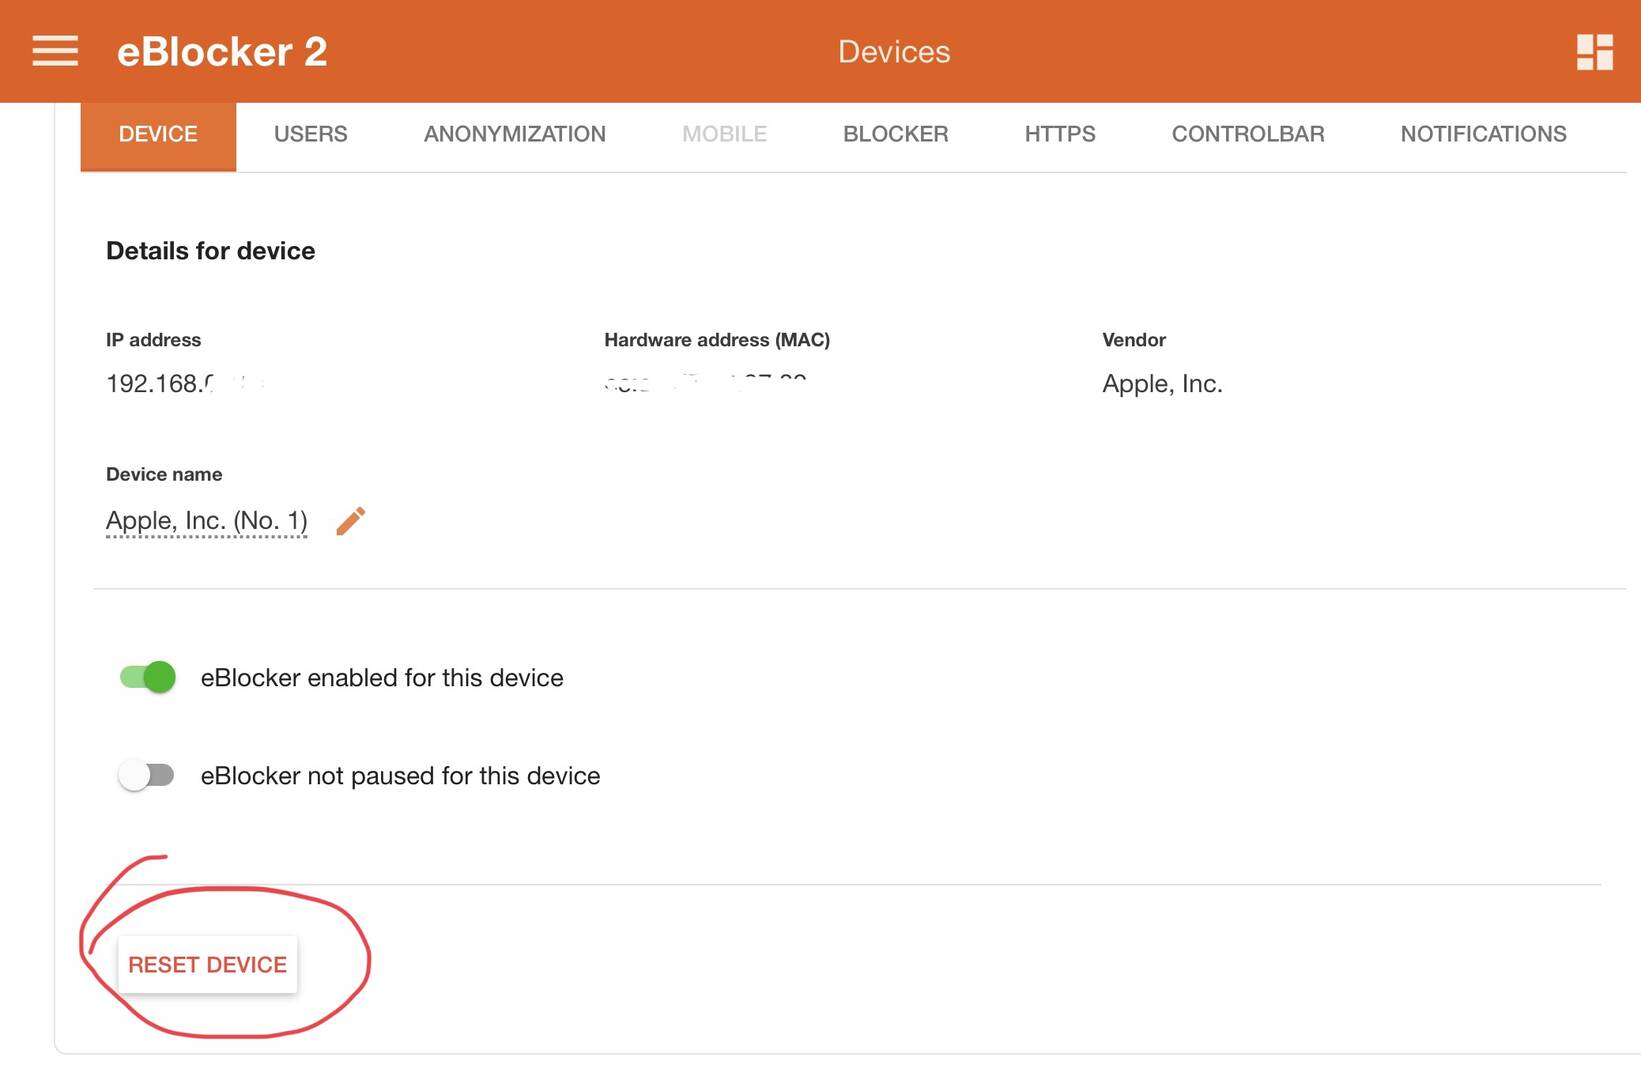The width and height of the screenshot is (1641, 1080).
Task: Open the dashboard grid icon
Action: [1594, 52]
